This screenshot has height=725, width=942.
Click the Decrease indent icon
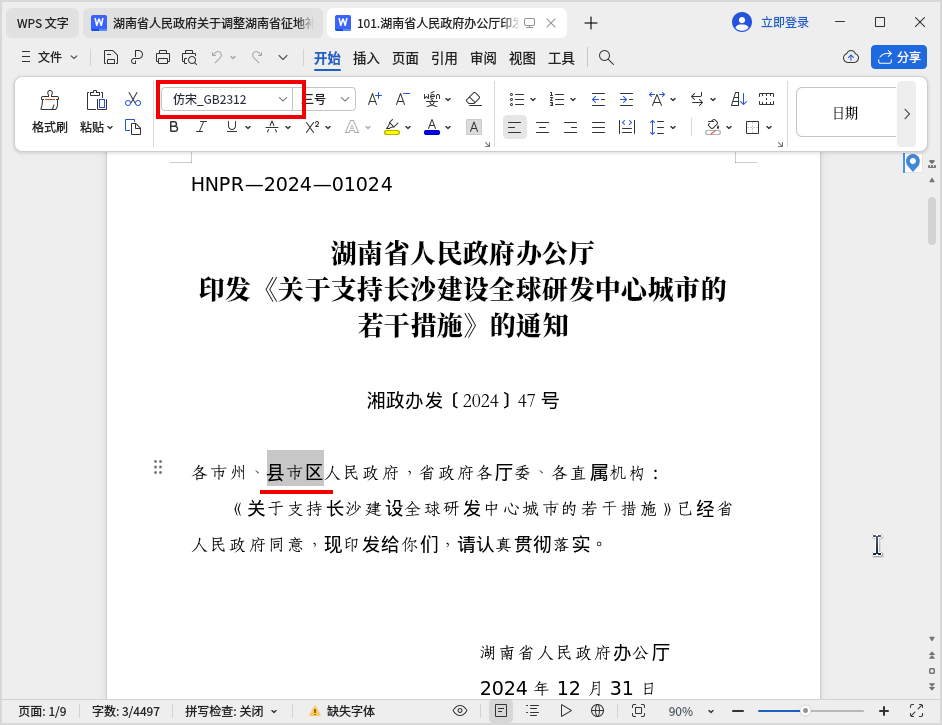point(598,99)
